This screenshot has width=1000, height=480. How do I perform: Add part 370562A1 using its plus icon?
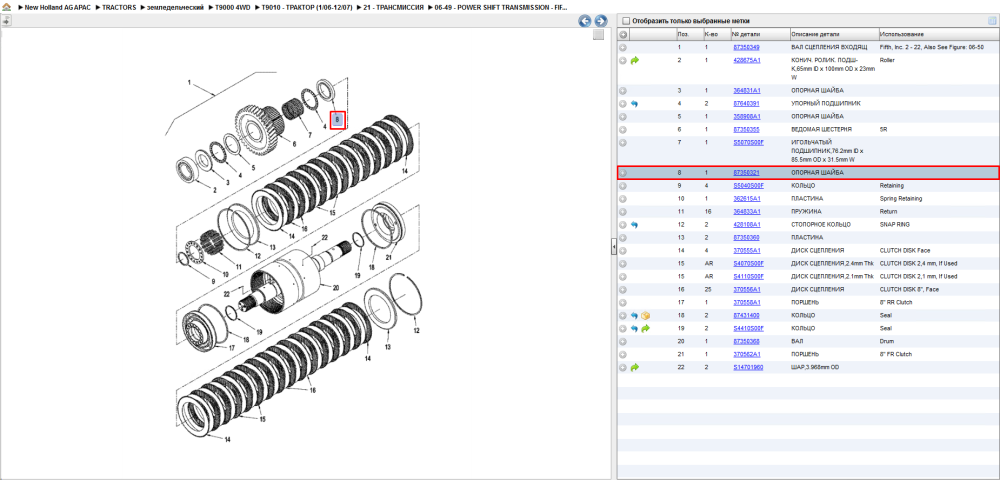point(623,354)
